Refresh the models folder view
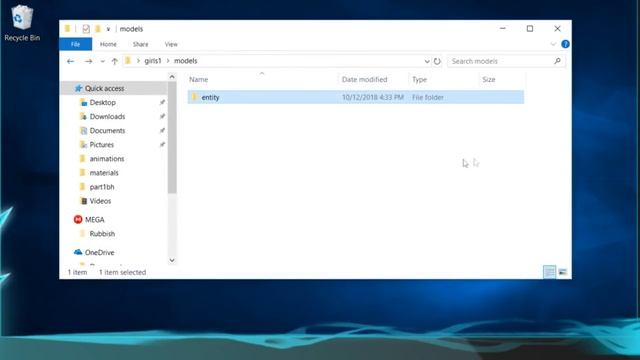The height and width of the screenshot is (360, 640). click(x=437, y=61)
